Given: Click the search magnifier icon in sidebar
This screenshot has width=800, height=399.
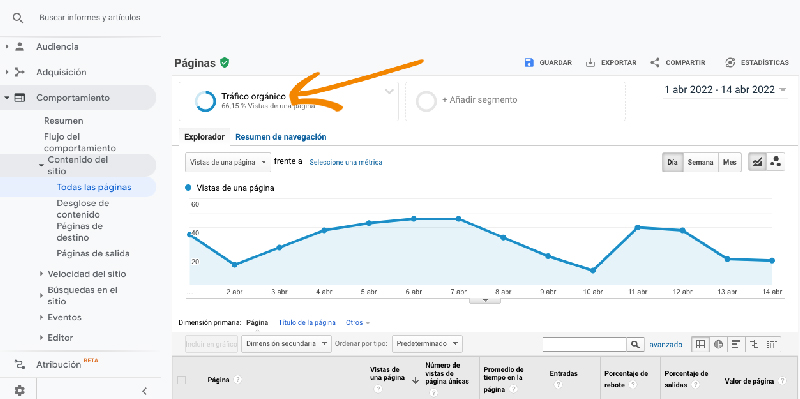Looking at the screenshot, I should pos(18,18).
